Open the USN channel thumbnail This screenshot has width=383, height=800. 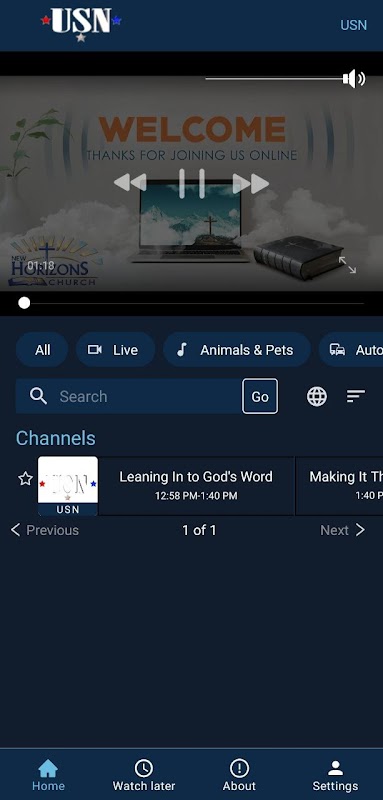coord(68,486)
